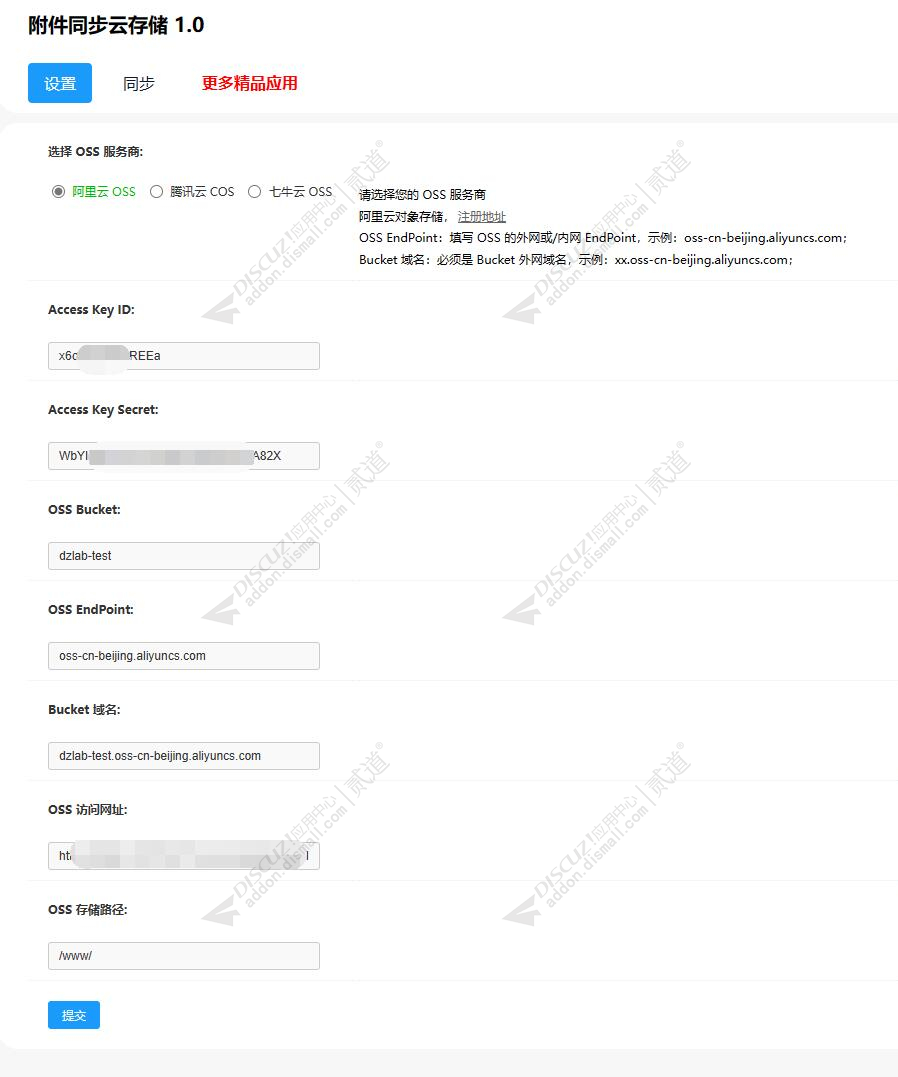Click the Bucket 域名 input field
This screenshot has height=1077, width=898.
click(183, 756)
